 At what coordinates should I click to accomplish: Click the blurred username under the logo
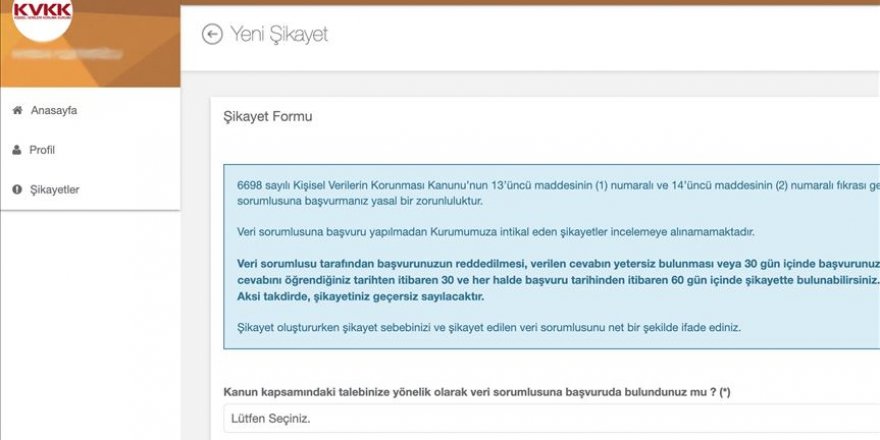point(57,54)
